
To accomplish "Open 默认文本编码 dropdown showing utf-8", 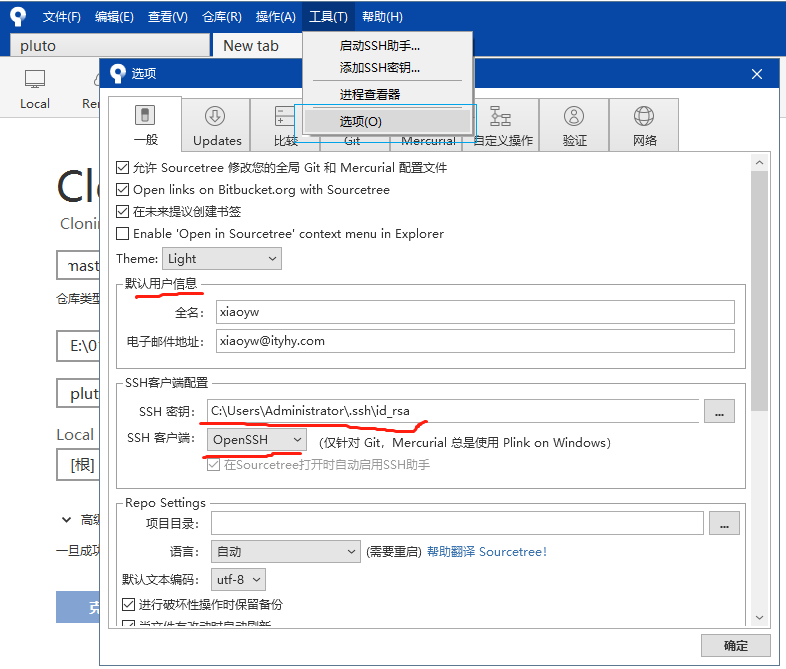I will coord(239,580).
